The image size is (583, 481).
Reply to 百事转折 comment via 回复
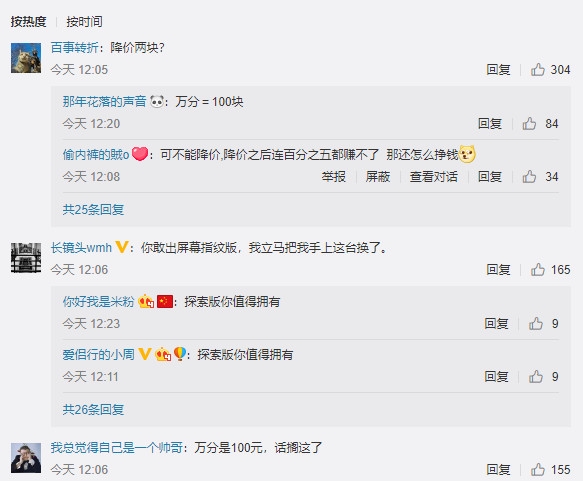click(x=498, y=70)
